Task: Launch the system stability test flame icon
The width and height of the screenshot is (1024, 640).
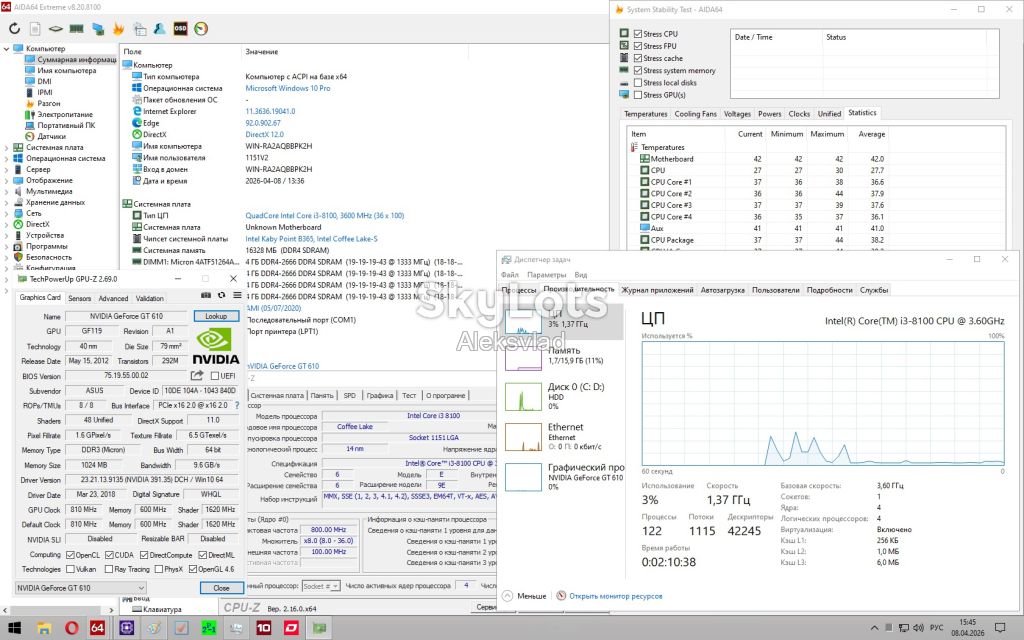Action: 118,29
